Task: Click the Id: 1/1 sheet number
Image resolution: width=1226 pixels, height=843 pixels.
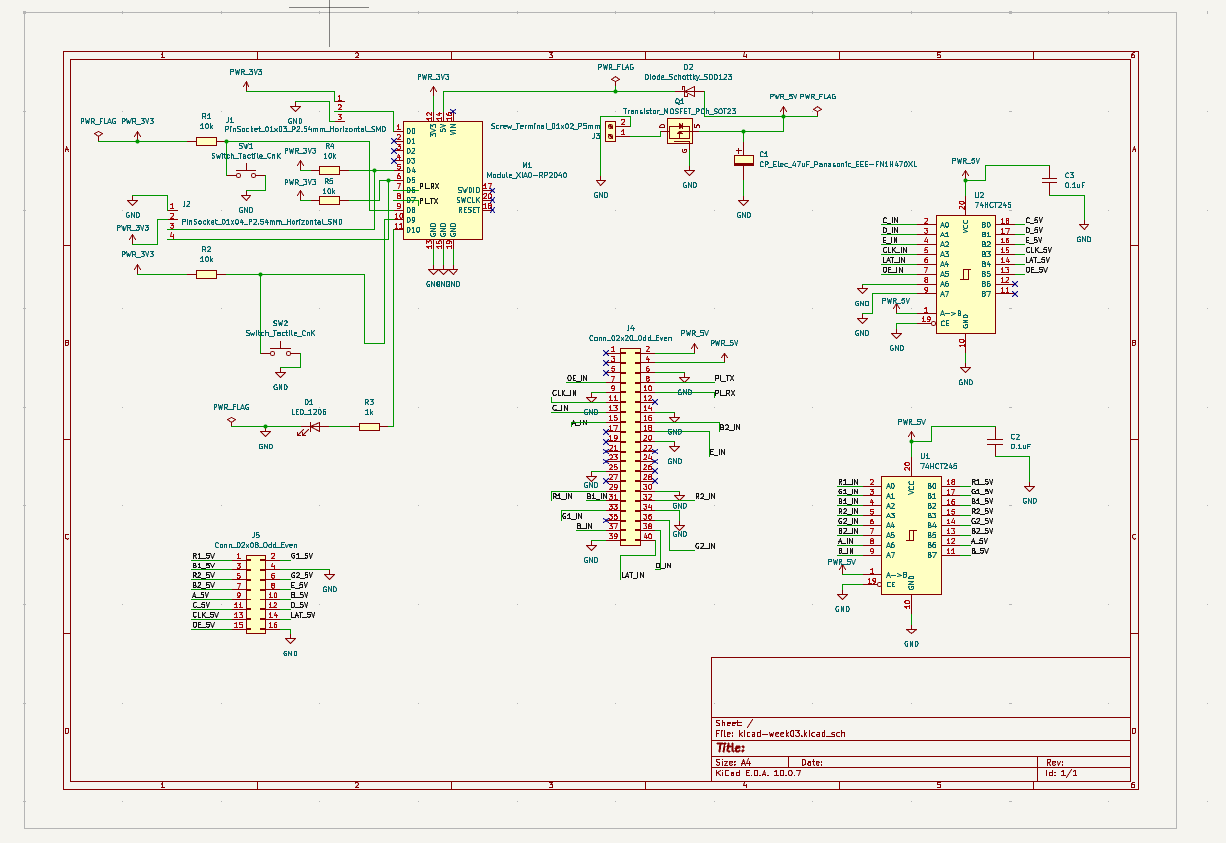Action: point(1060,773)
